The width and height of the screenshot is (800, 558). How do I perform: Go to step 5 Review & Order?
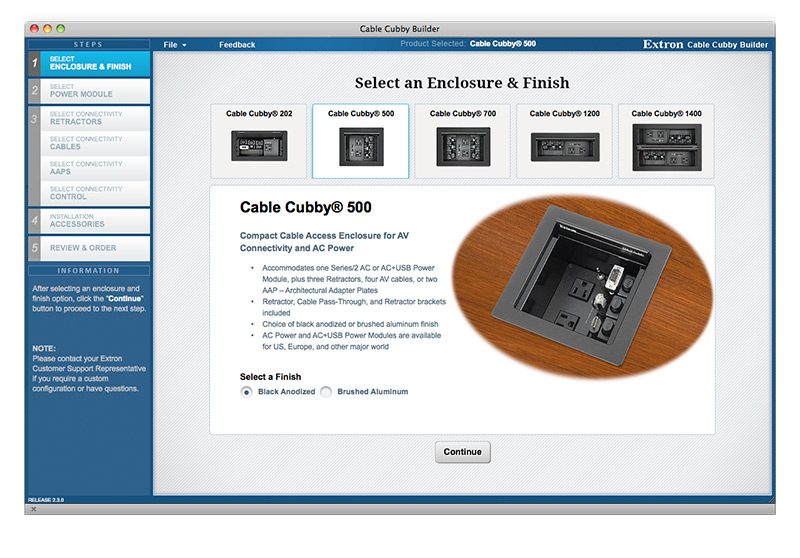89,248
